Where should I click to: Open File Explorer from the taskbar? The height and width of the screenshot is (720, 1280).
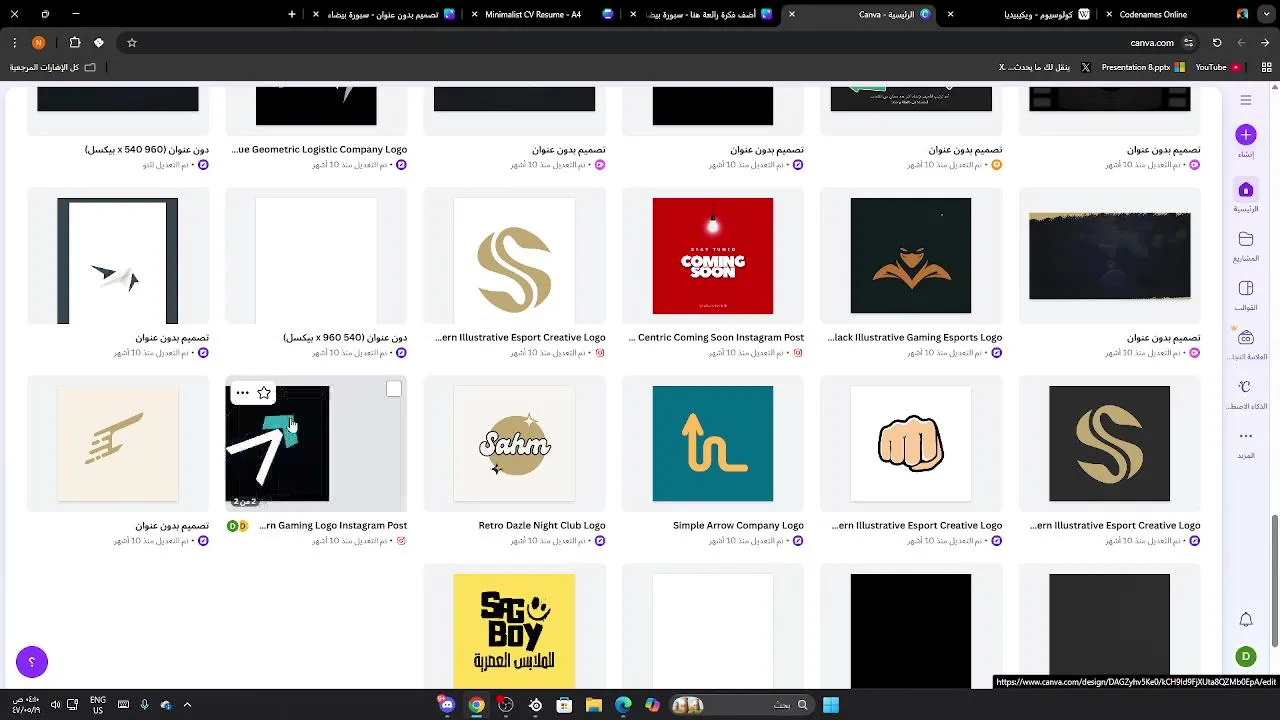pos(594,705)
